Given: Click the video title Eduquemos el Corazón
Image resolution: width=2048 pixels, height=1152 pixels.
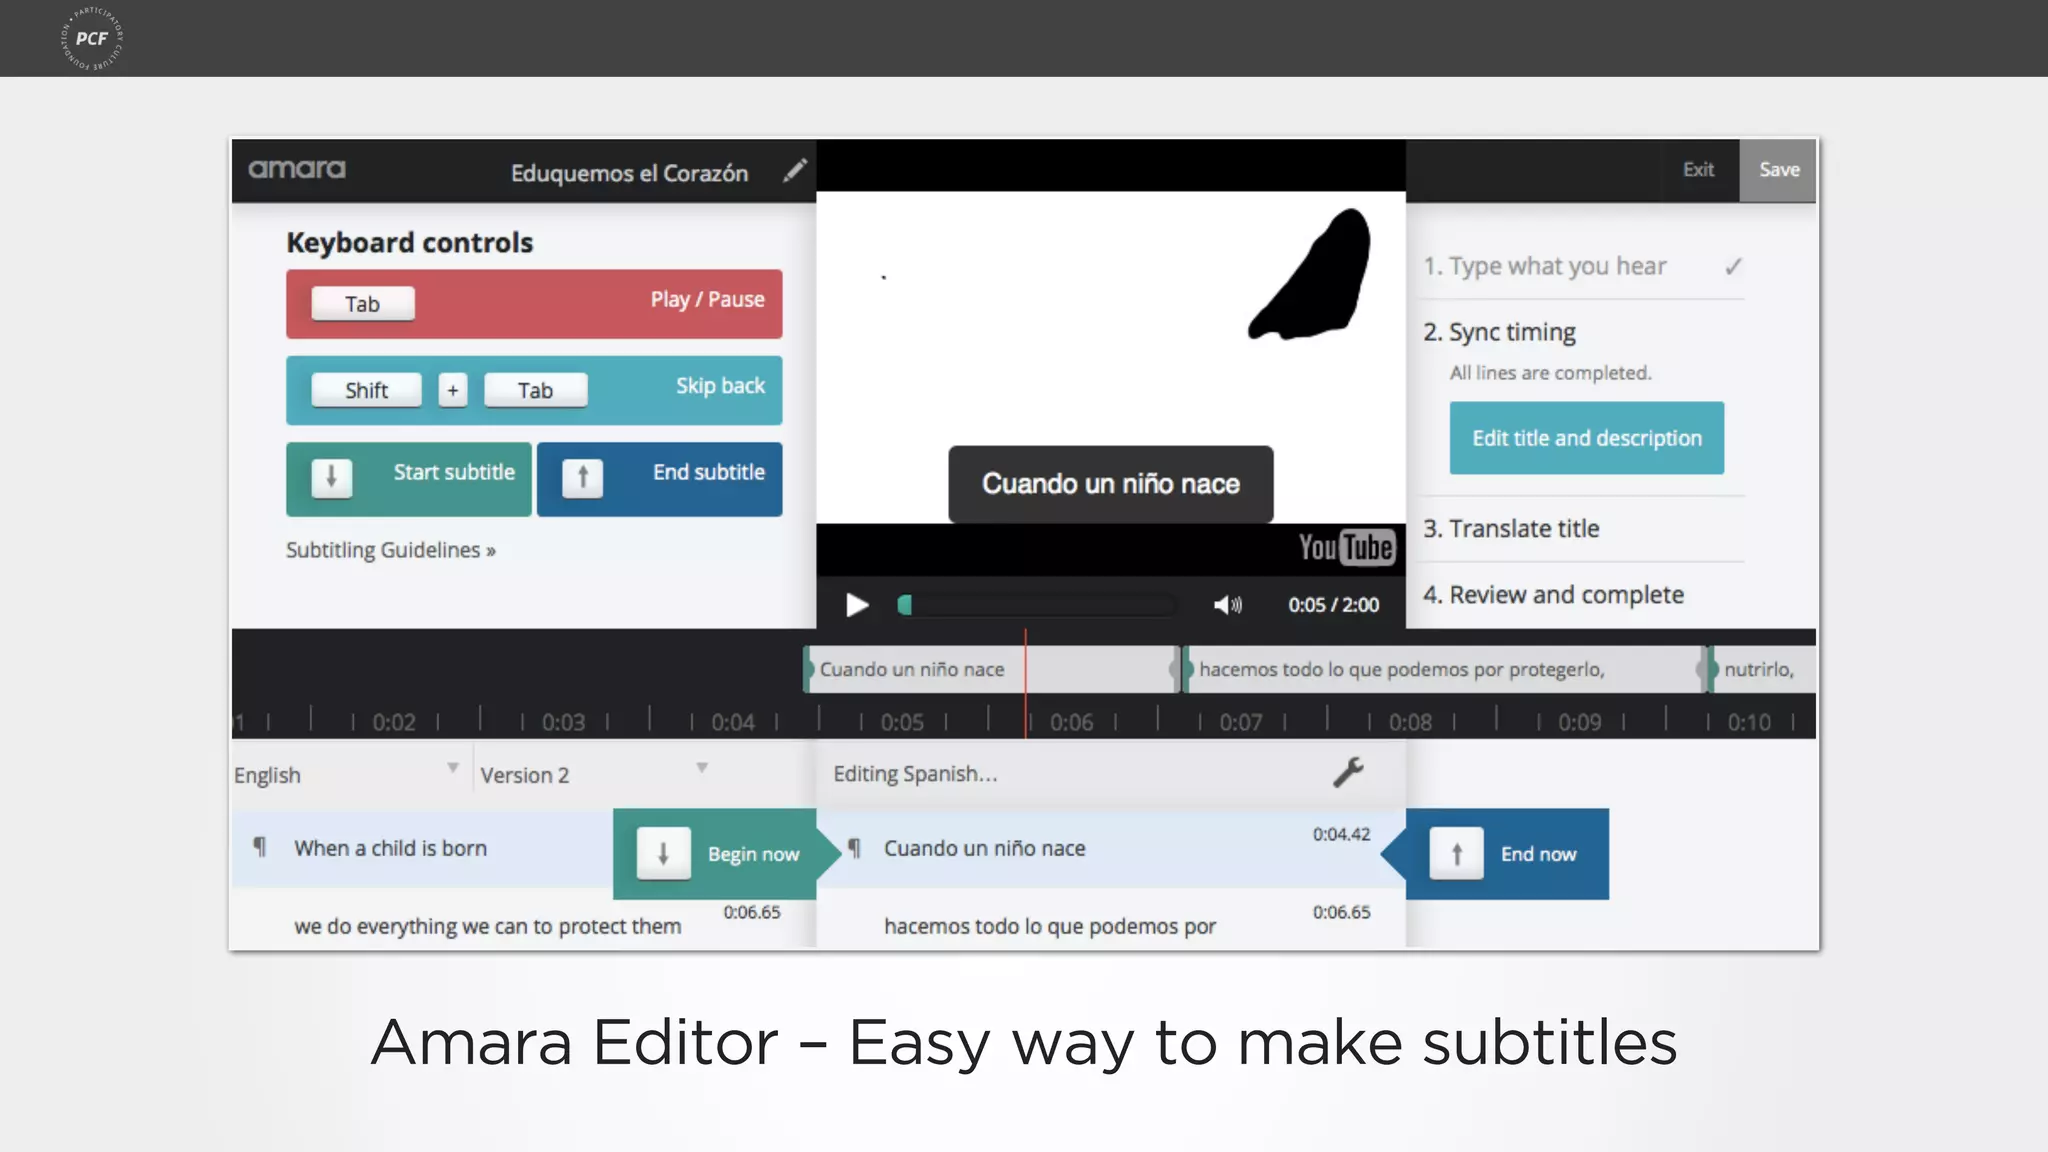Looking at the screenshot, I should [x=629, y=173].
